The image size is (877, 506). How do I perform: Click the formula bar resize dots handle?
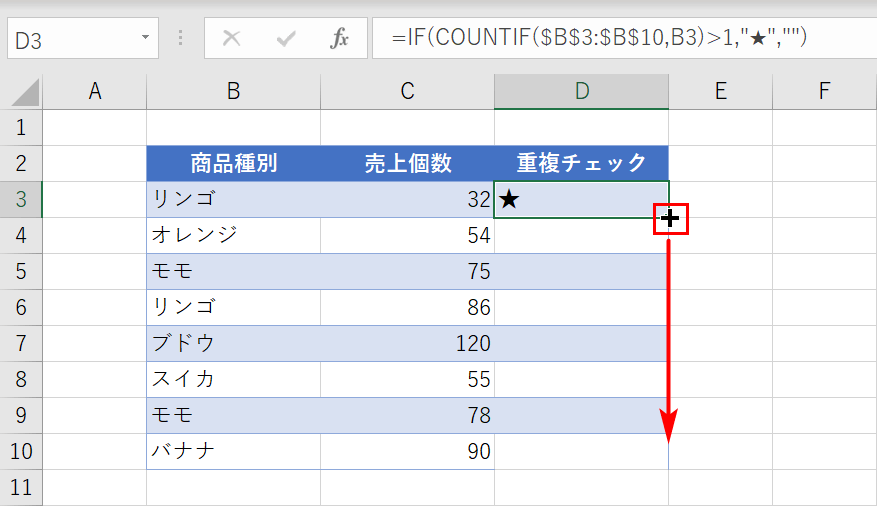(x=181, y=39)
